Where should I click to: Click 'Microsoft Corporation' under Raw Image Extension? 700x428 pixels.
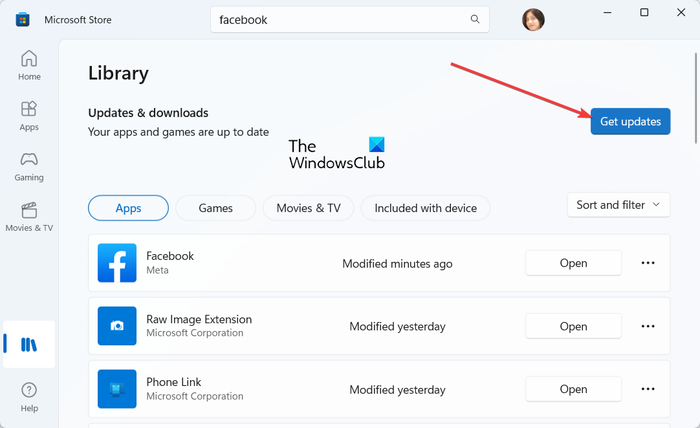tap(195, 333)
